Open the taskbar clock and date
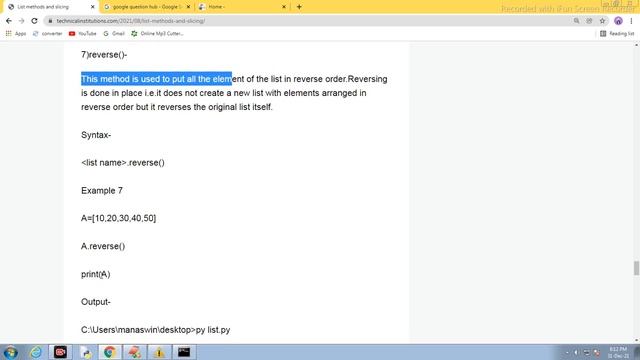640x360 pixels. click(618, 352)
